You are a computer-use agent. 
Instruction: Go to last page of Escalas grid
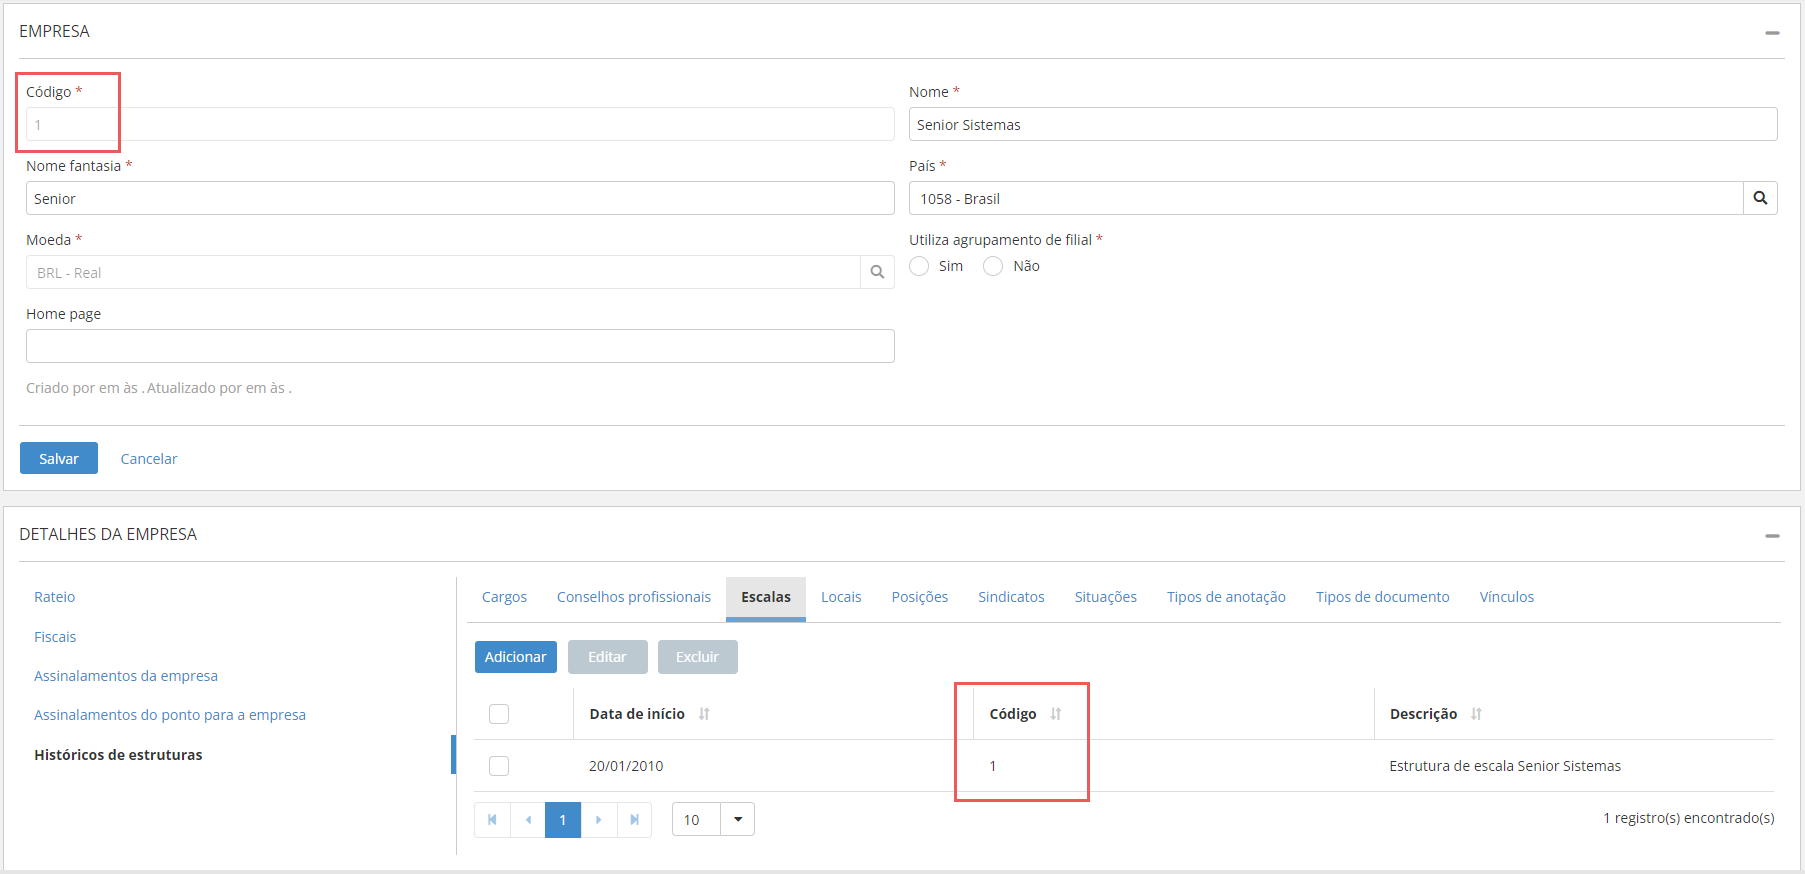634,820
